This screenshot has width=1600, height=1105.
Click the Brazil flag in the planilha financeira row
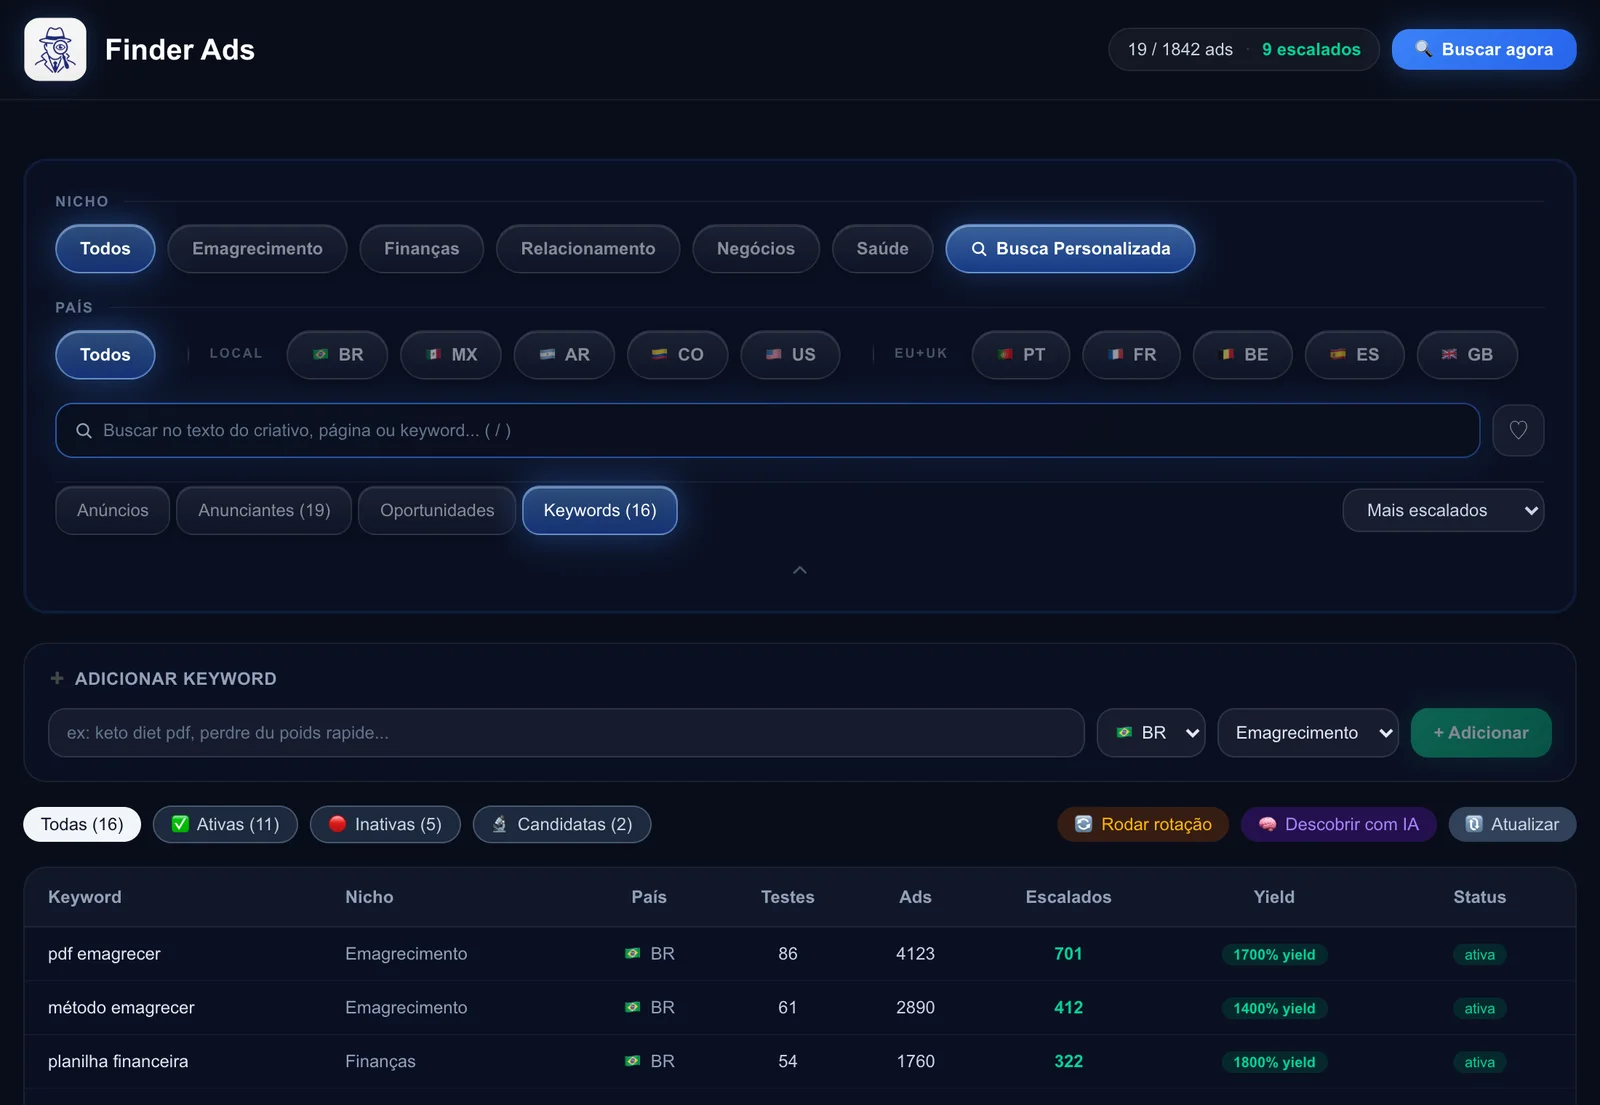632,1061
